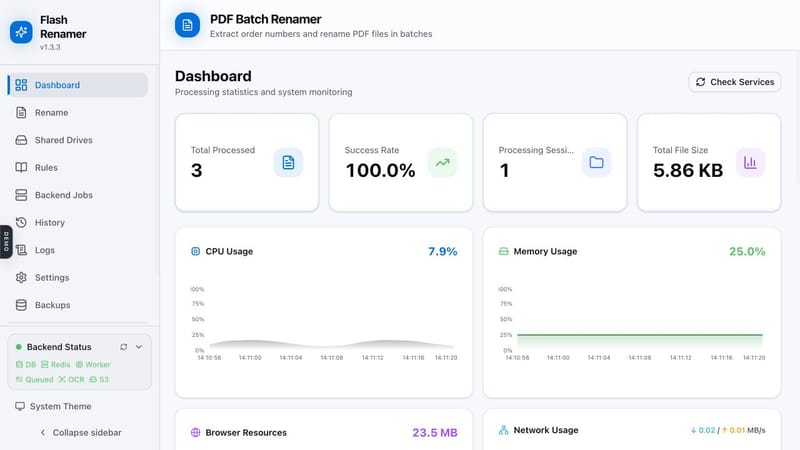The image size is (800, 450).
Task: Click the Total File Size chart icon
Action: 751,162
